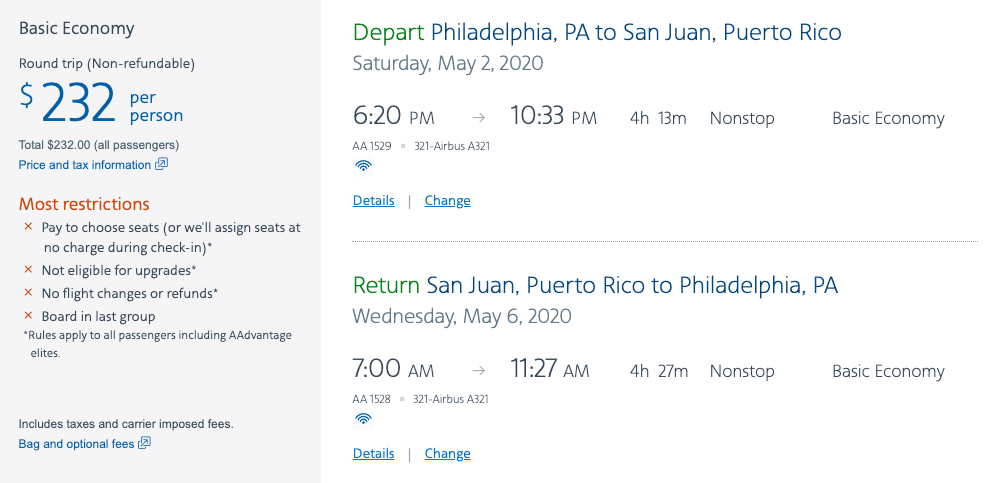Click the new-window icon beside Price and tax information
This screenshot has height=483, width=1002.
click(x=161, y=165)
